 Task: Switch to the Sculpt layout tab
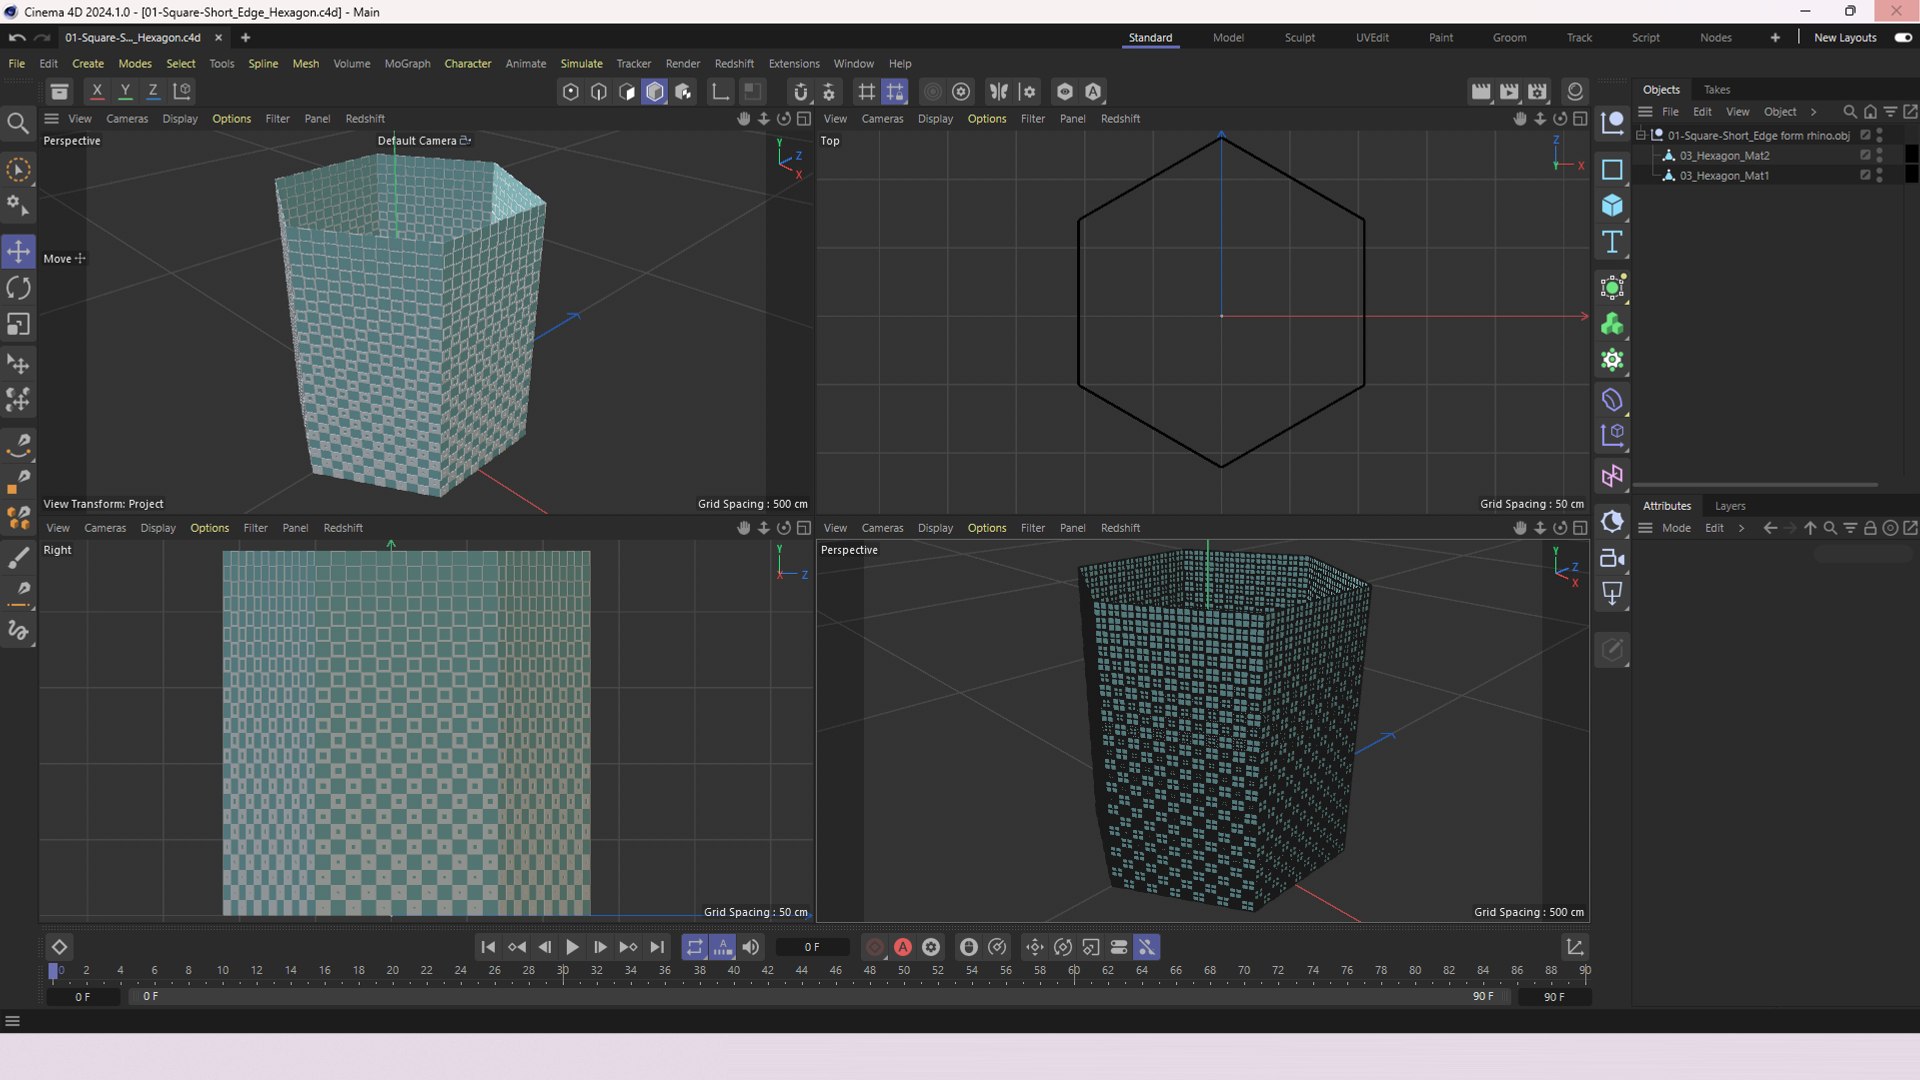point(1299,38)
